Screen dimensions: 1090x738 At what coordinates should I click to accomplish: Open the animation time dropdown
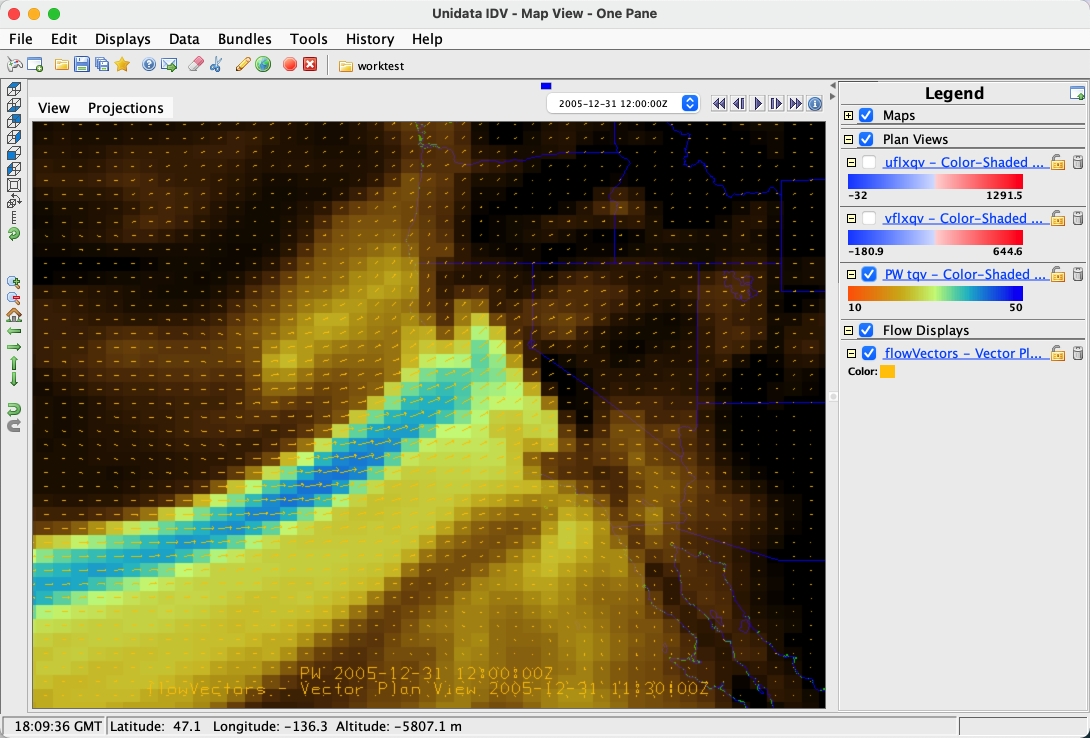689,103
